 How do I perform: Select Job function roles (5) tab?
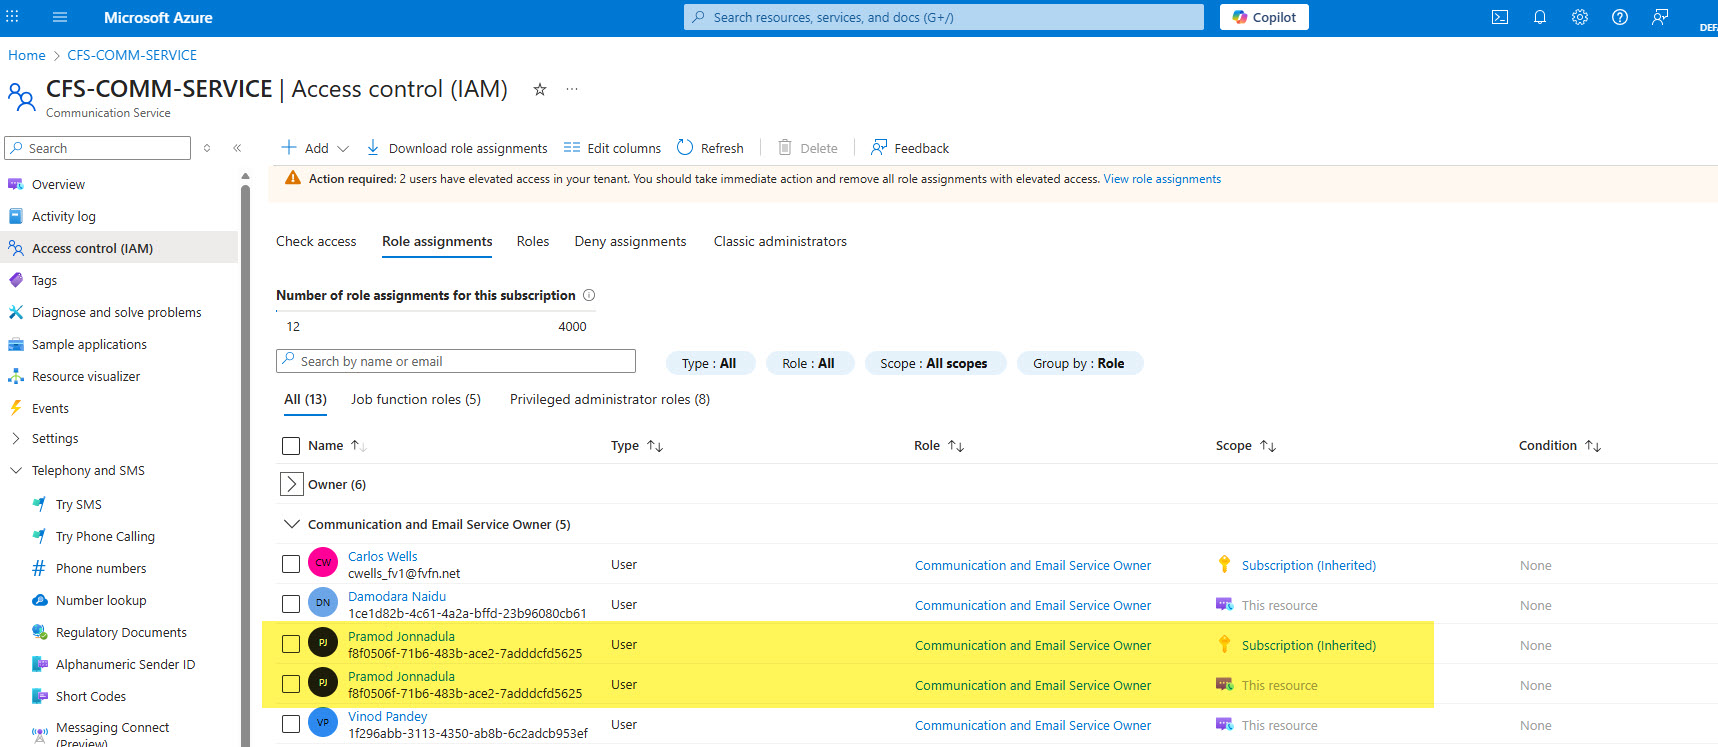pos(416,399)
